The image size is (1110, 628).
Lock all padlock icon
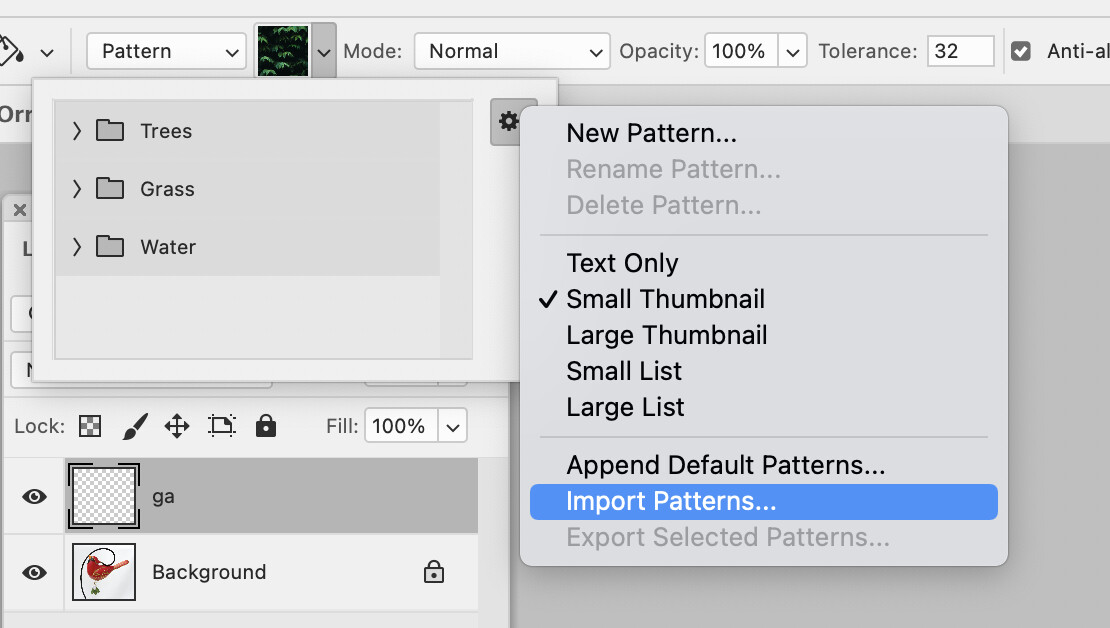tap(266, 426)
